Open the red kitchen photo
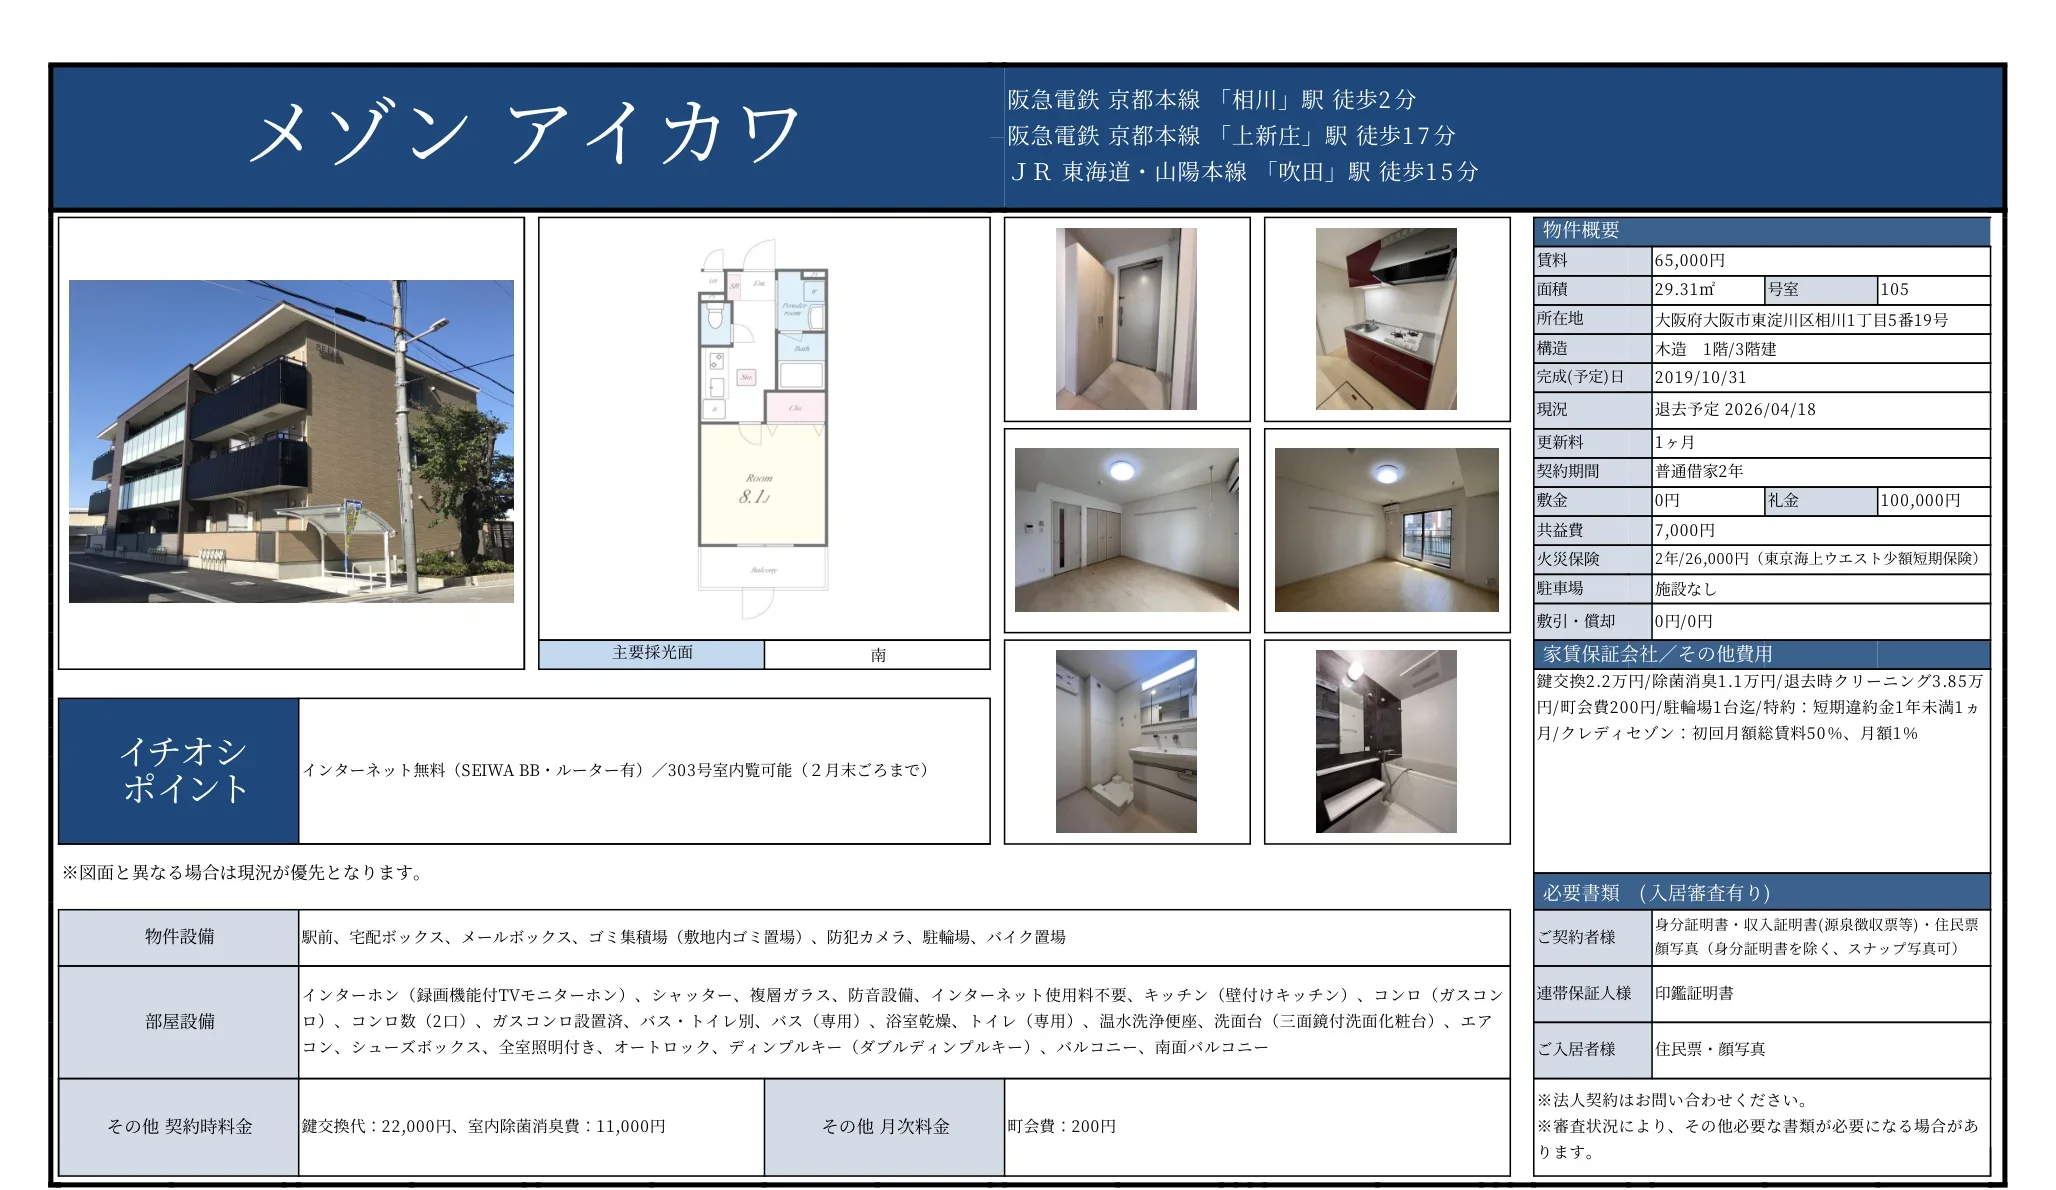 [1386, 319]
